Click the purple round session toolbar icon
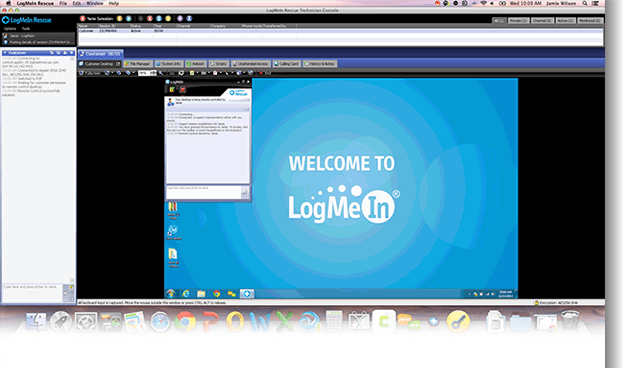The height and width of the screenshot is (368, 630). pyautogui.click(x=180, y=18)
